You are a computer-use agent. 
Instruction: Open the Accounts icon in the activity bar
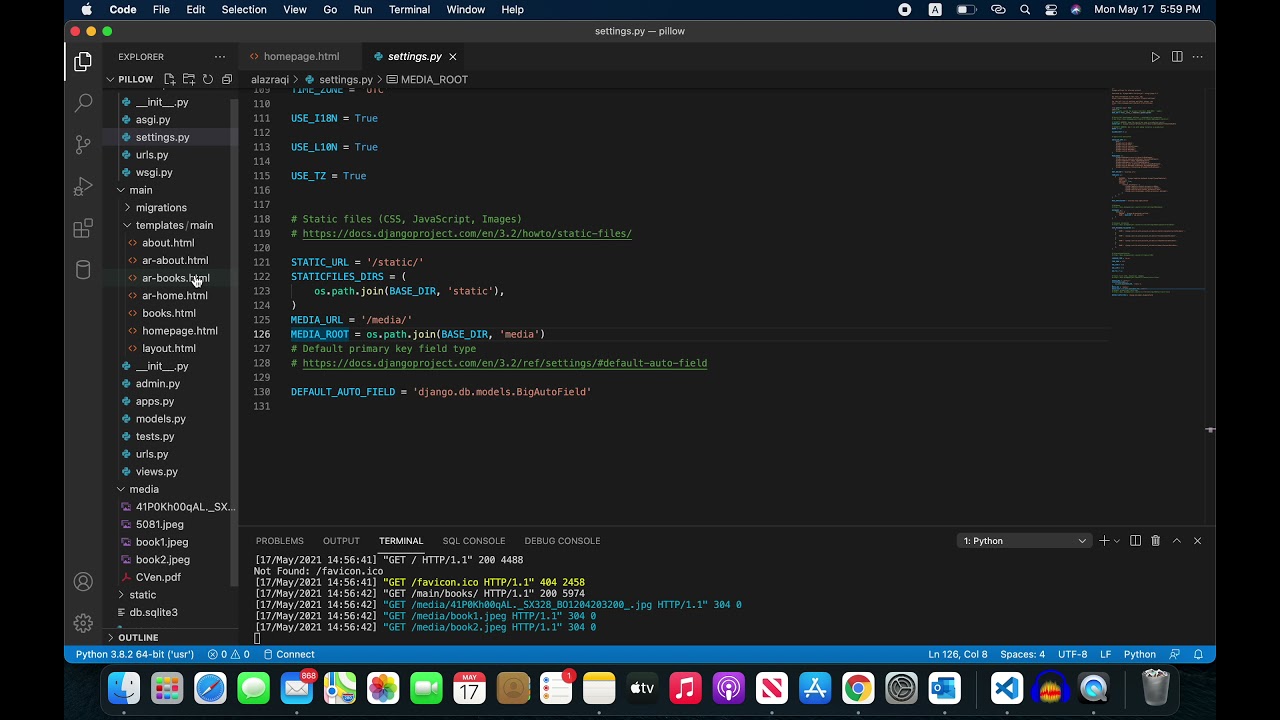(x=83, y=582)
